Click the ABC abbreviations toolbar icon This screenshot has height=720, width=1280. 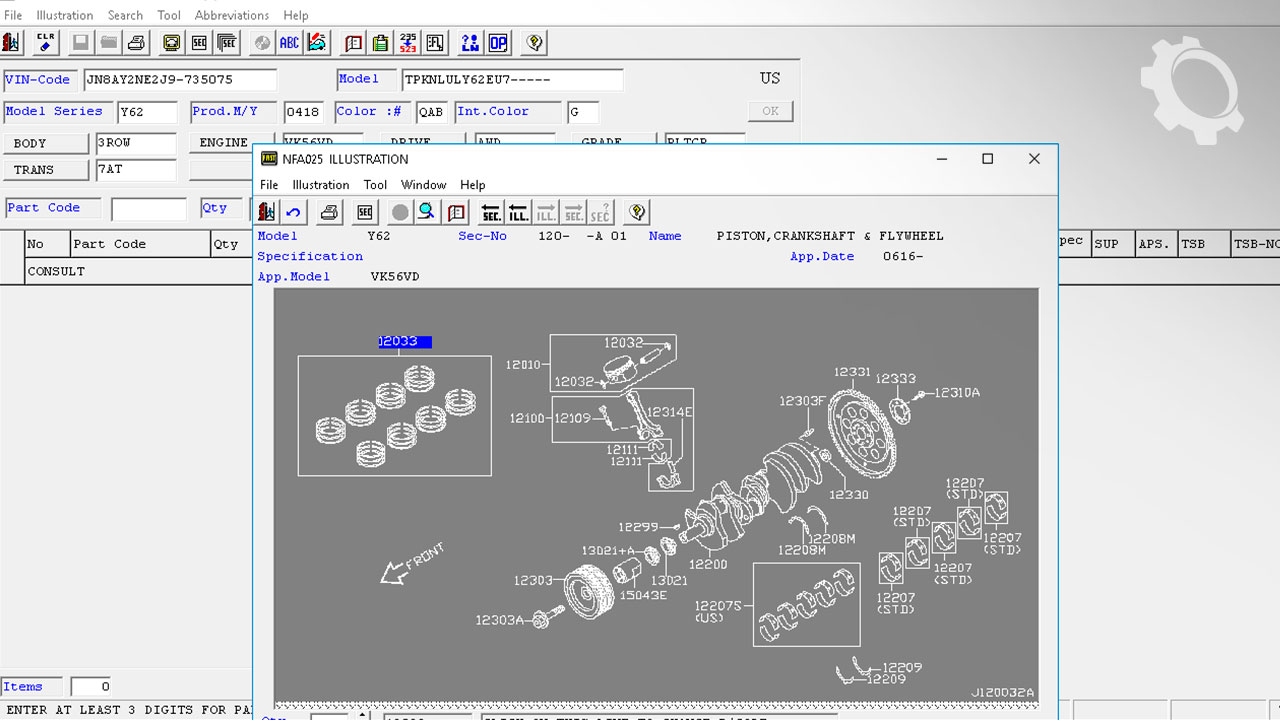click(289, 43)
